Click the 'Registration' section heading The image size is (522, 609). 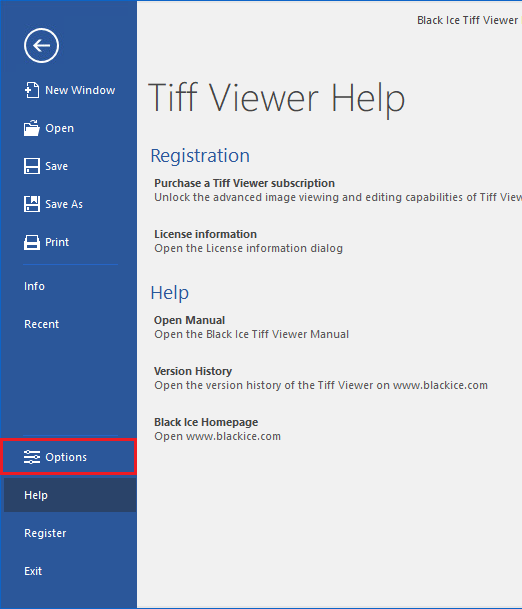click(200, 156)
